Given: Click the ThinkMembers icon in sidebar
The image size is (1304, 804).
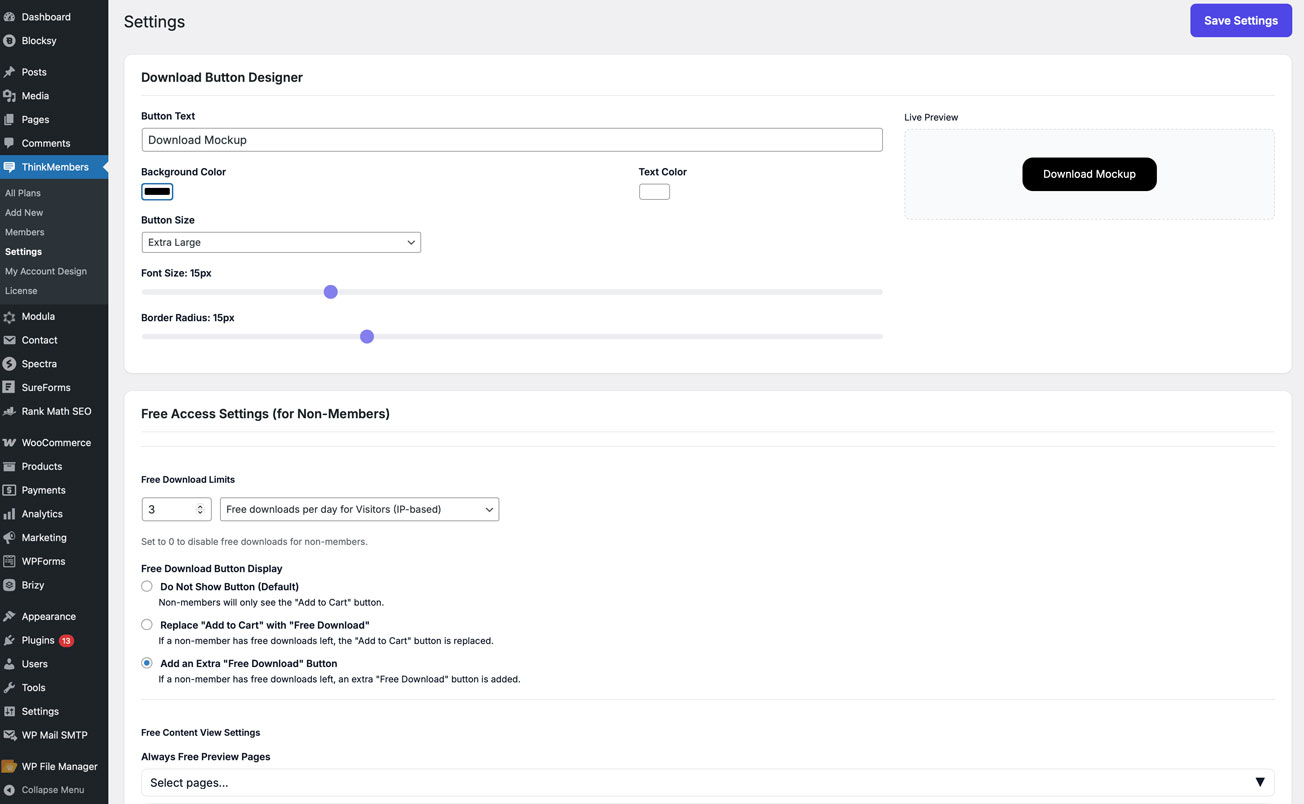Looking at the screenshot, I should pos(9,167).
